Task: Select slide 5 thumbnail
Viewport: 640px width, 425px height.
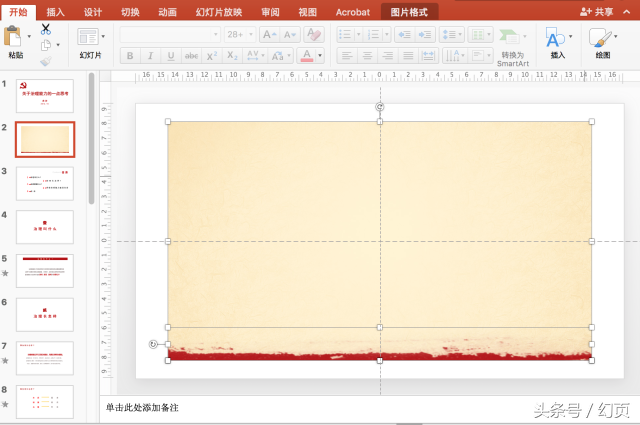Action: coord(45,271)
